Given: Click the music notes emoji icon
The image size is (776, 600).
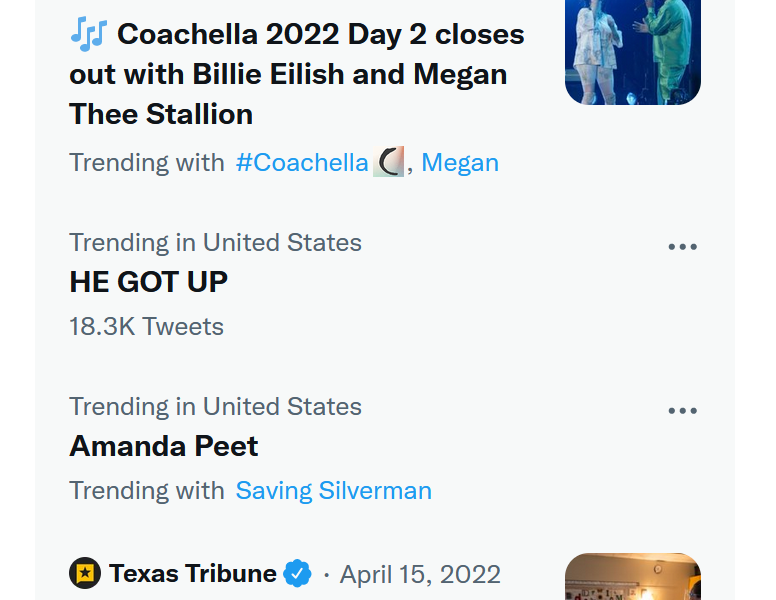Looking at the screenshot, I should pos(88,34).
